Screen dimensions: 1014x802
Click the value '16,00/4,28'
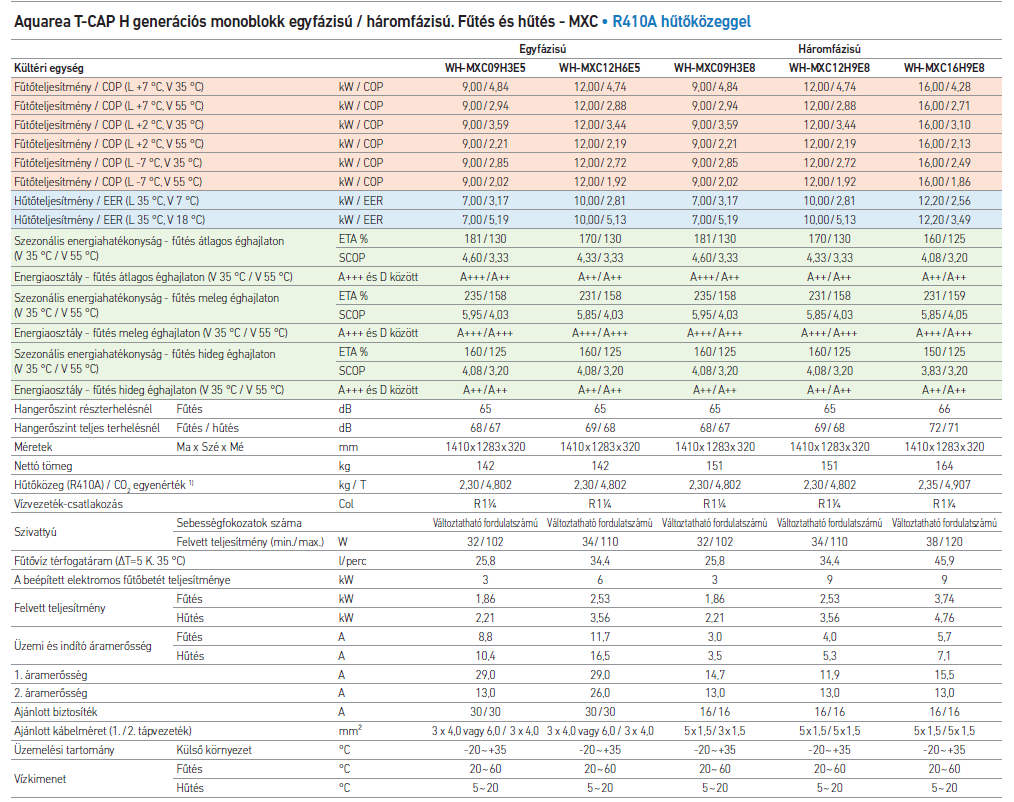point(944,87)
